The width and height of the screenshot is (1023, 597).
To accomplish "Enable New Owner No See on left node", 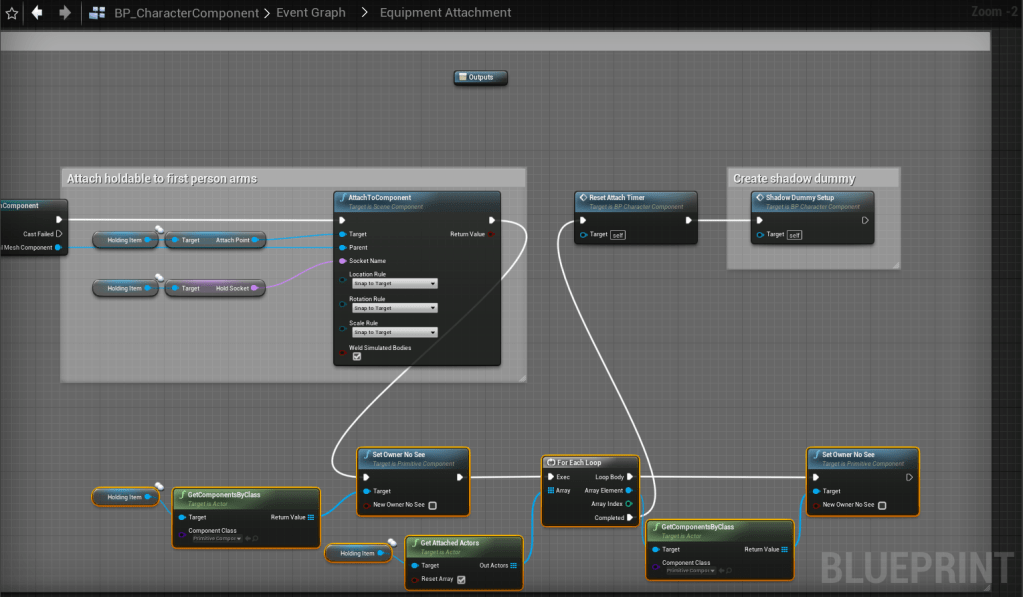I will coord(433,505).
